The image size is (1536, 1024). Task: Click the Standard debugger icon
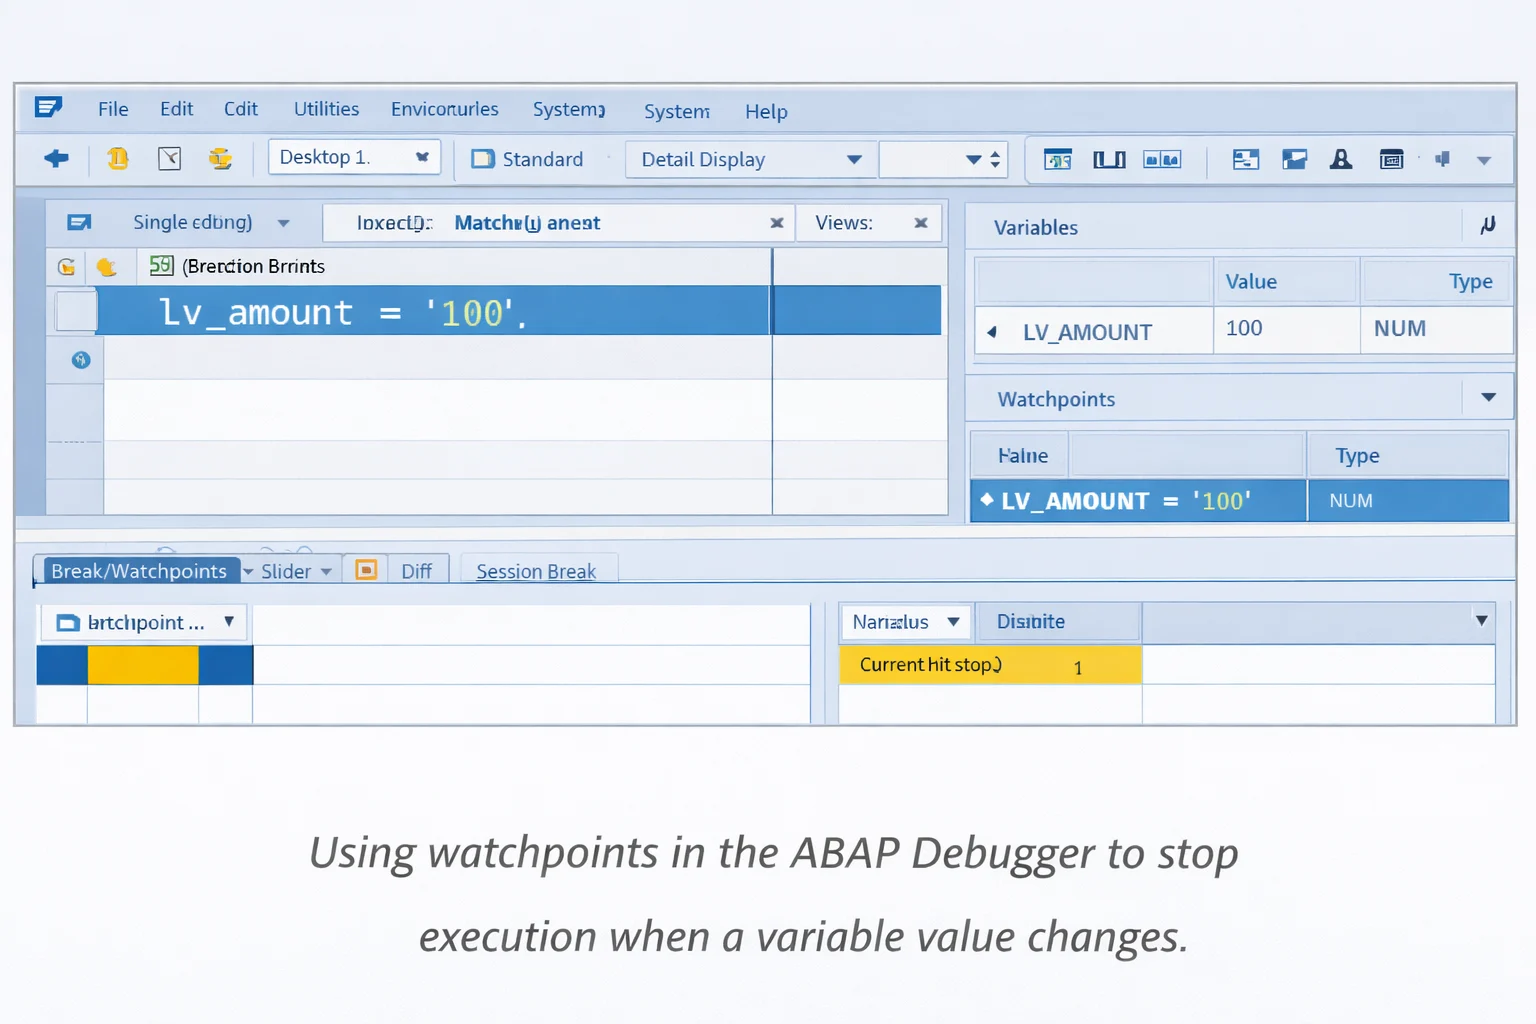[482, 159]
